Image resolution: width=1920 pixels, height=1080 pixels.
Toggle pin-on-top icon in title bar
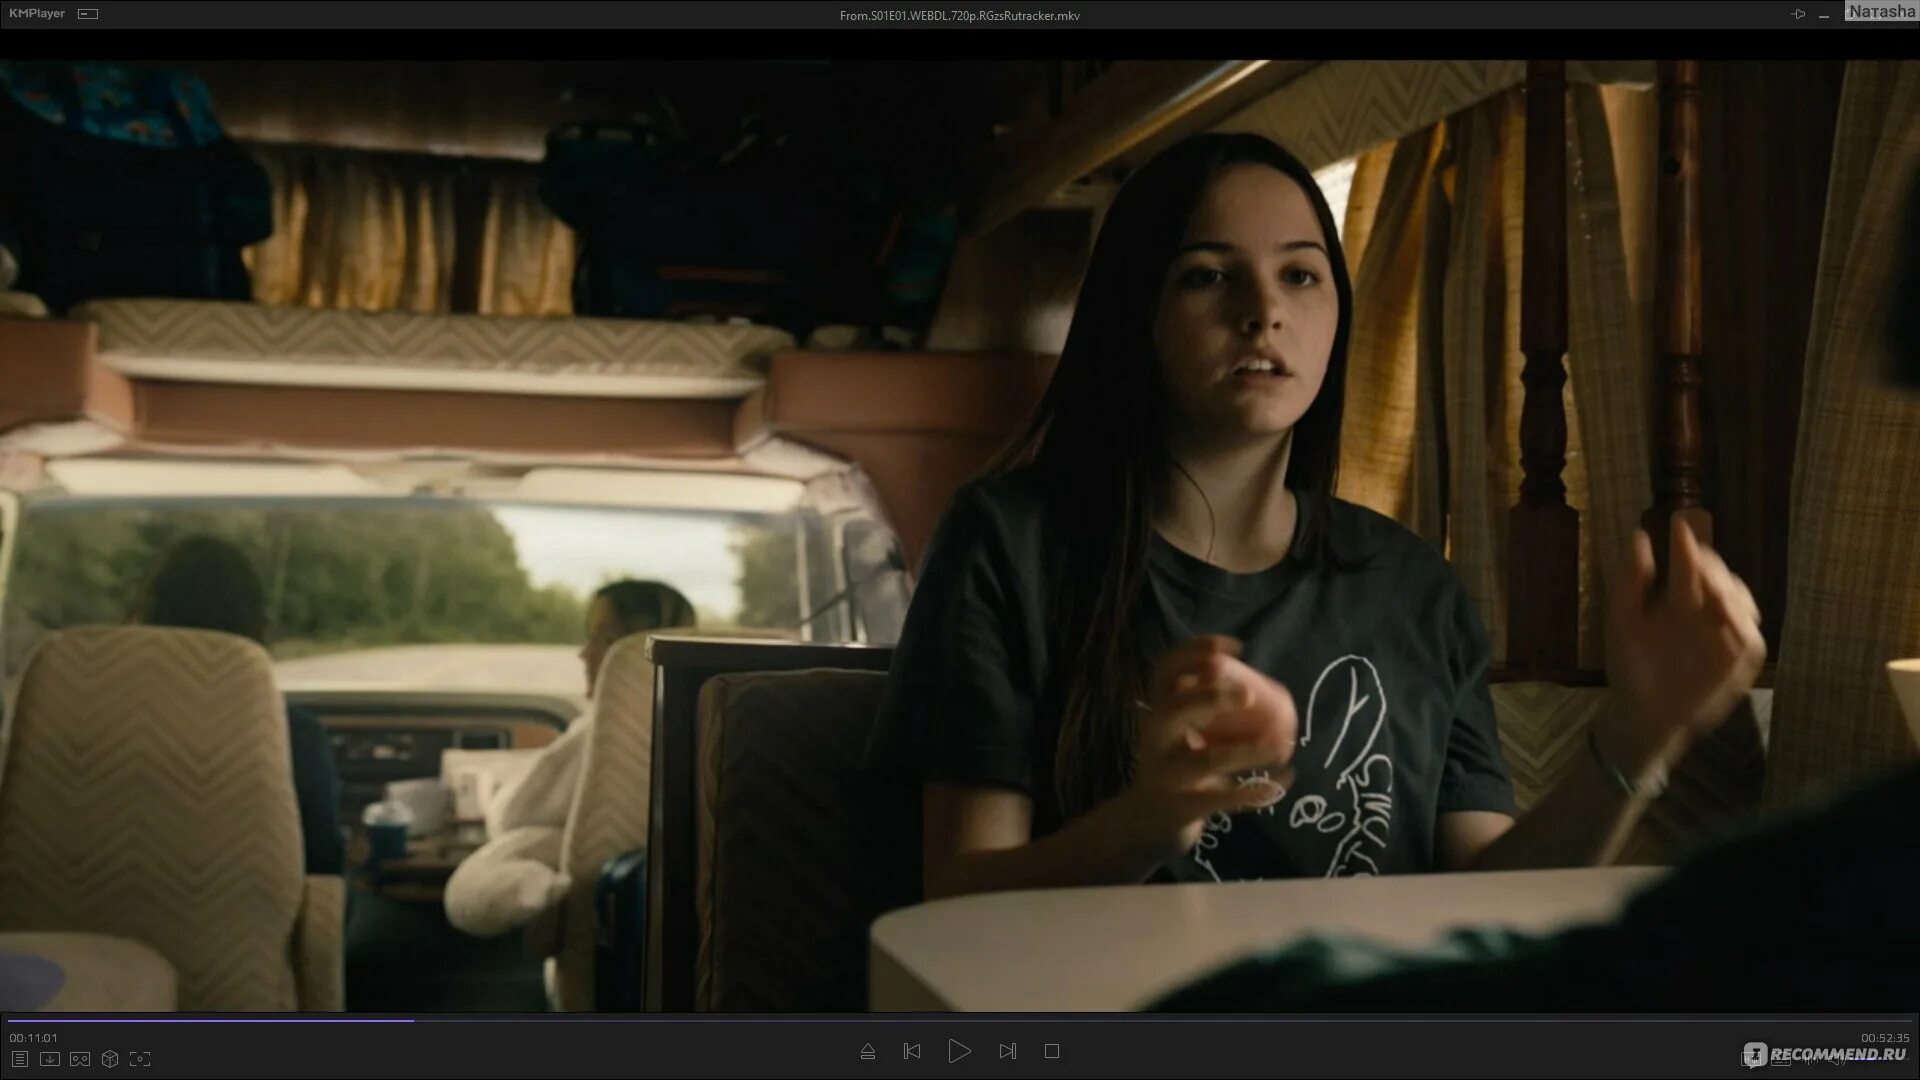pos(1798,14)
